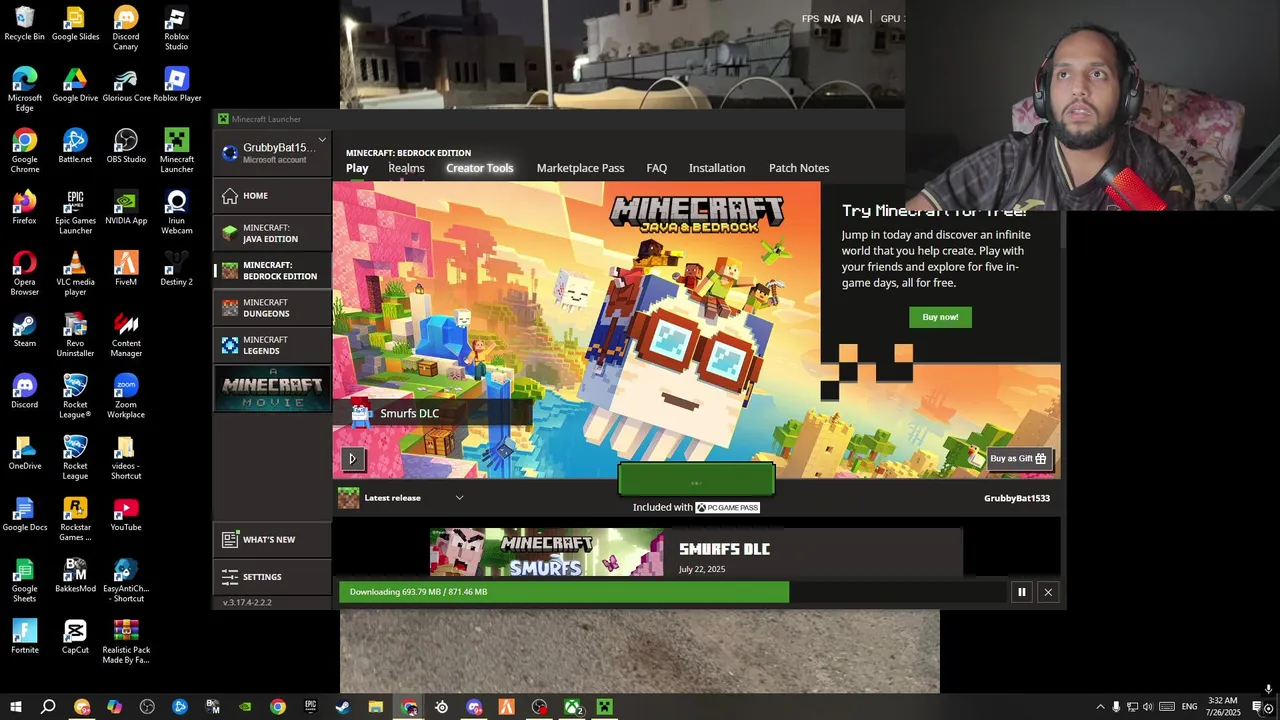The height and width of the screenshot is (720, 1280).
Task: Open Zoom Workplace desktop icon
Action: (126, 395)
